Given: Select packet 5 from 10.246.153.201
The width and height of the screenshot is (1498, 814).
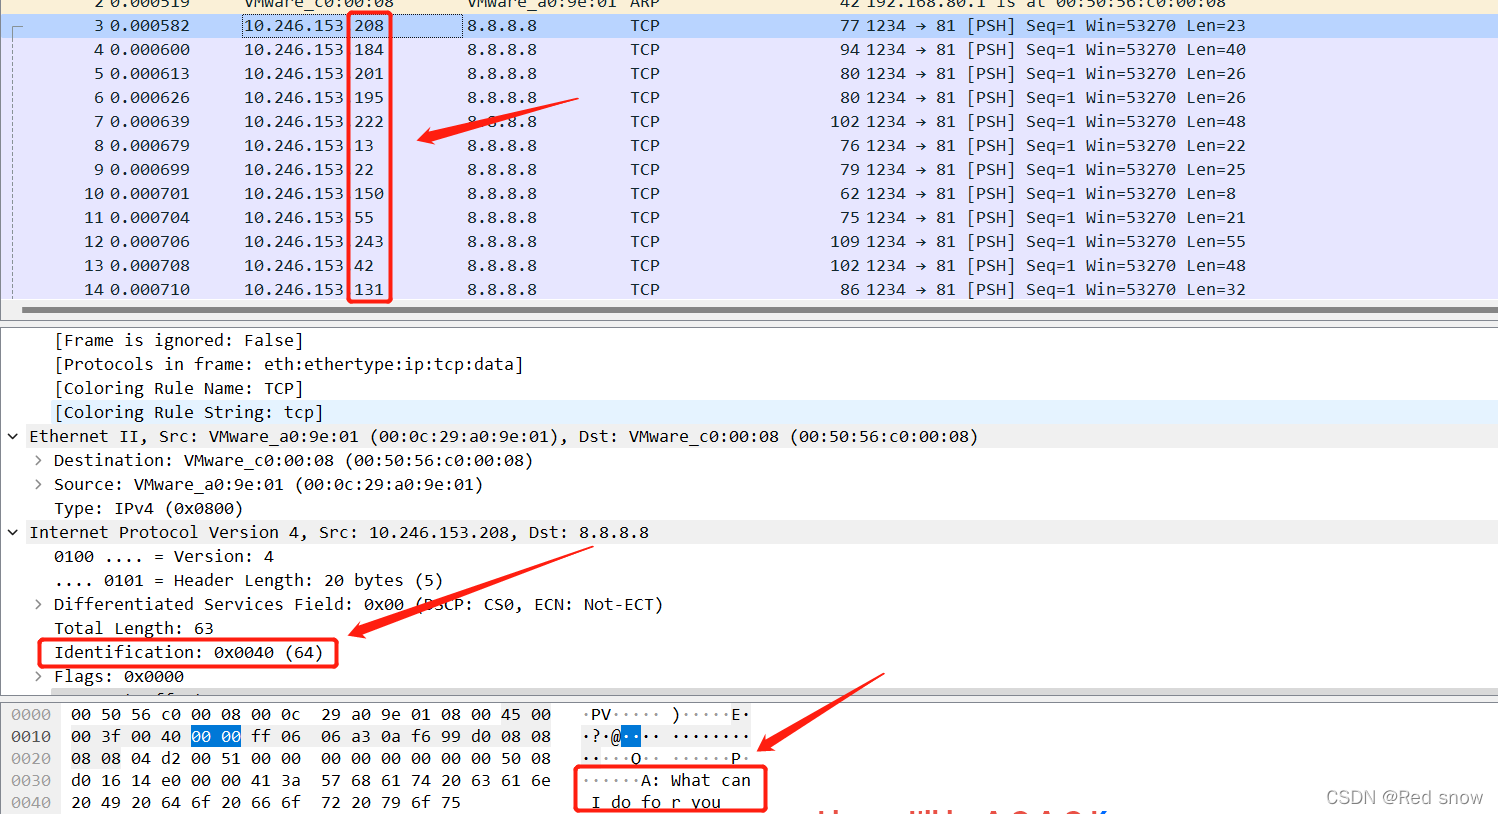Looking at the screenshot, I should coord(749,74).
